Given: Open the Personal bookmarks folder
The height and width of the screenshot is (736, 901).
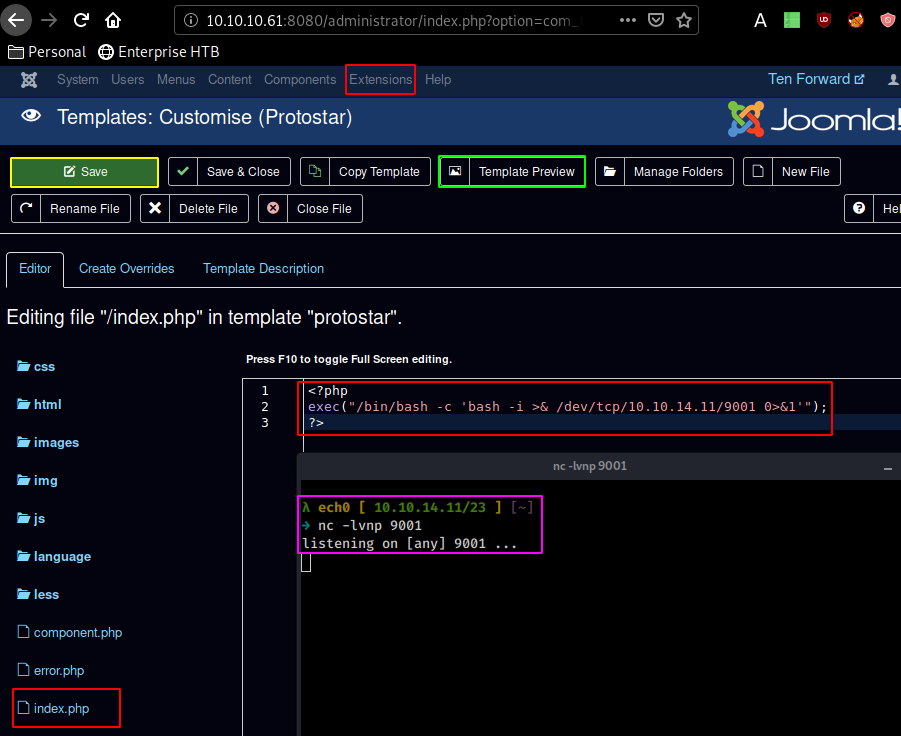Looking at the screenshot, I should coord(47,52).
